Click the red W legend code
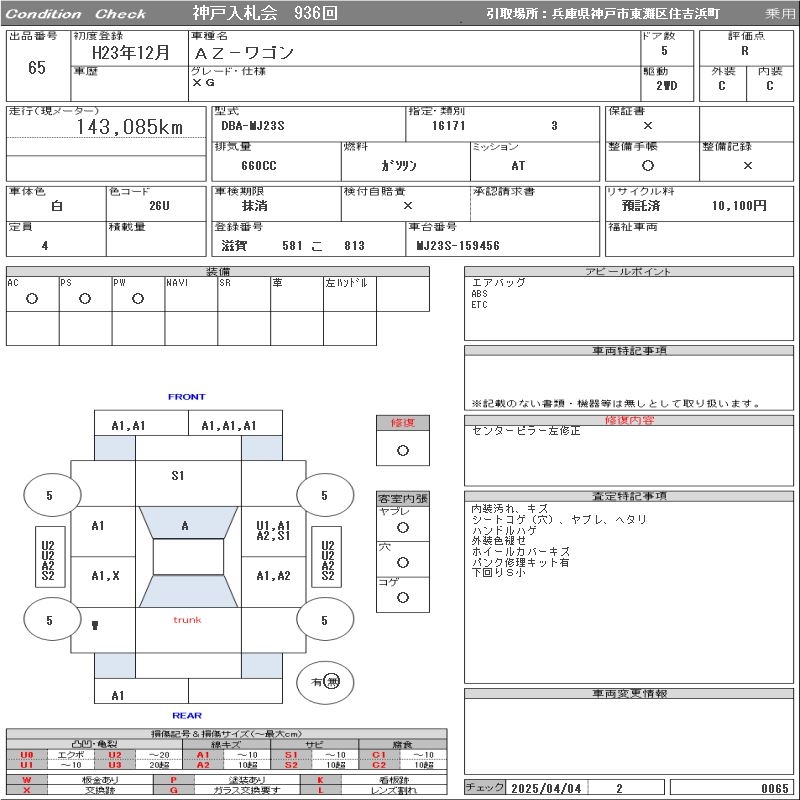 27,780
